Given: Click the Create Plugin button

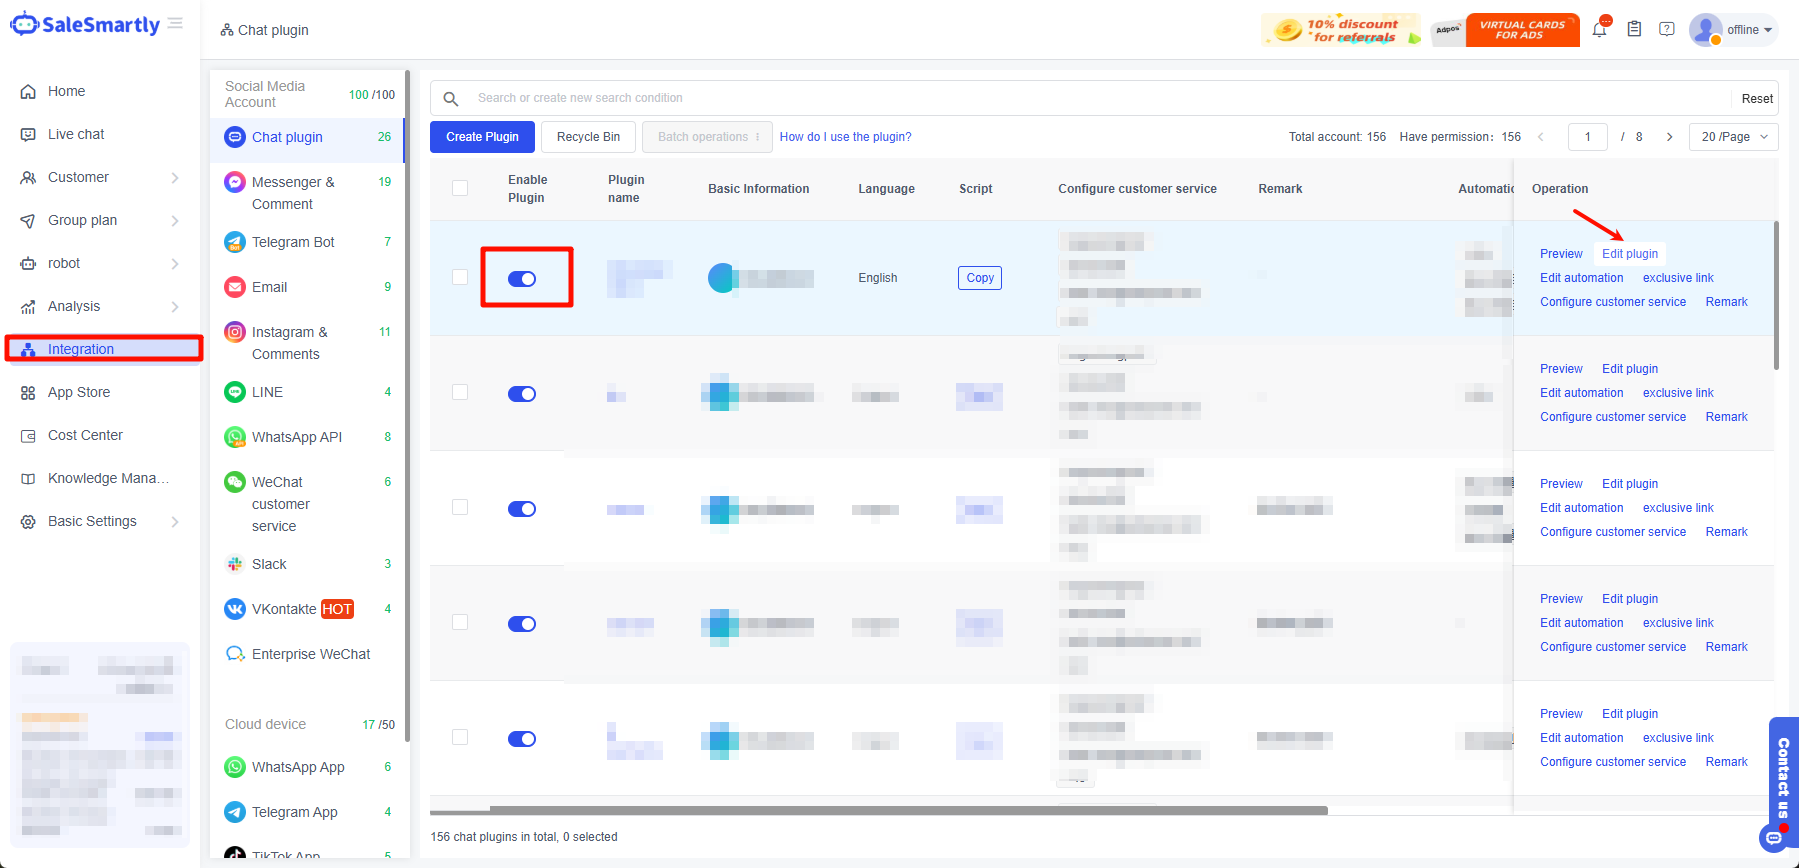Looking at the screenshot, I should click(482, 137).
